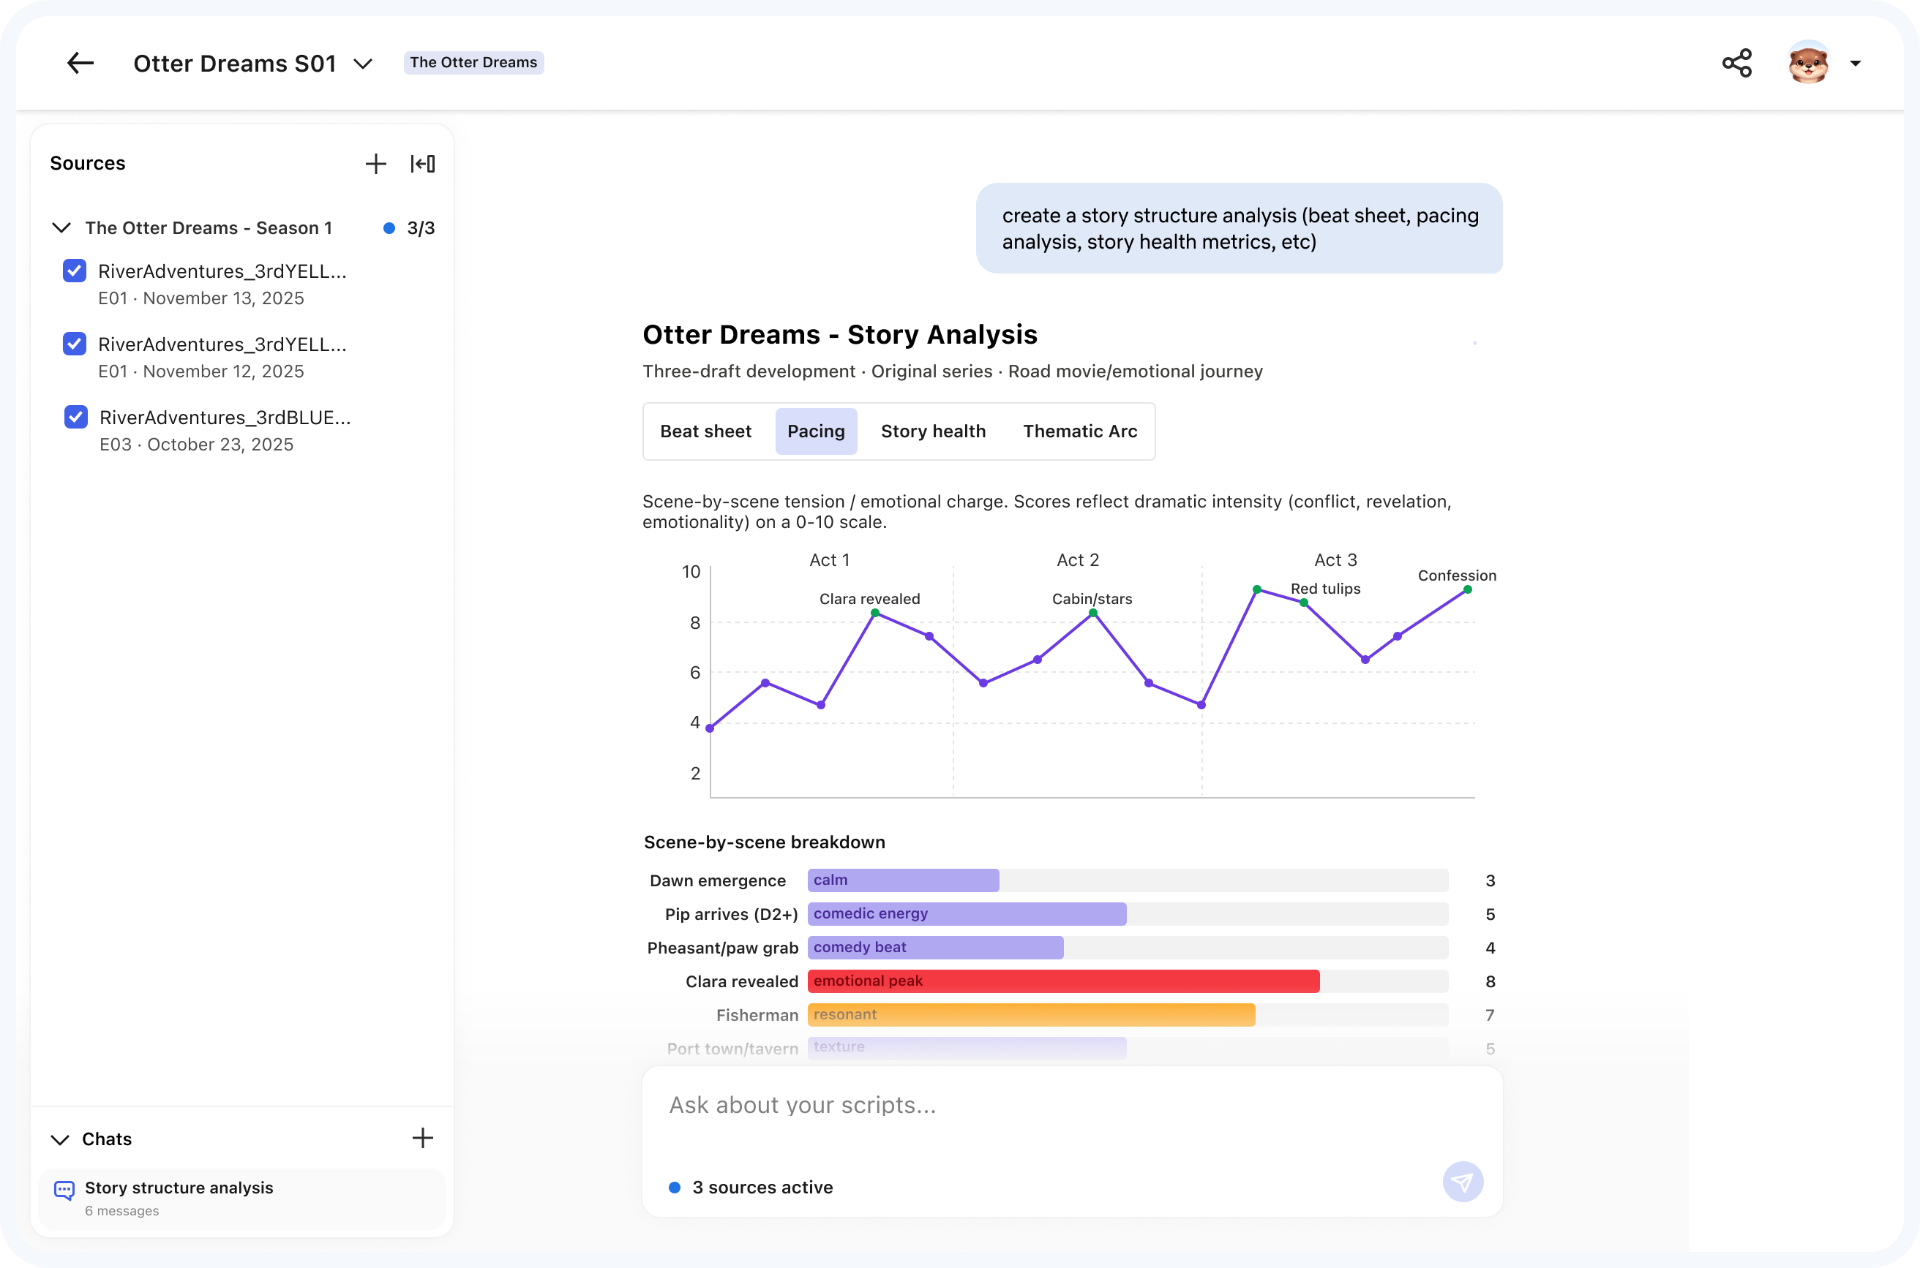Screen dimensions: 1920x1268
Task: Click the calm bar for Dawn emergence
Action: coord(903,880)
